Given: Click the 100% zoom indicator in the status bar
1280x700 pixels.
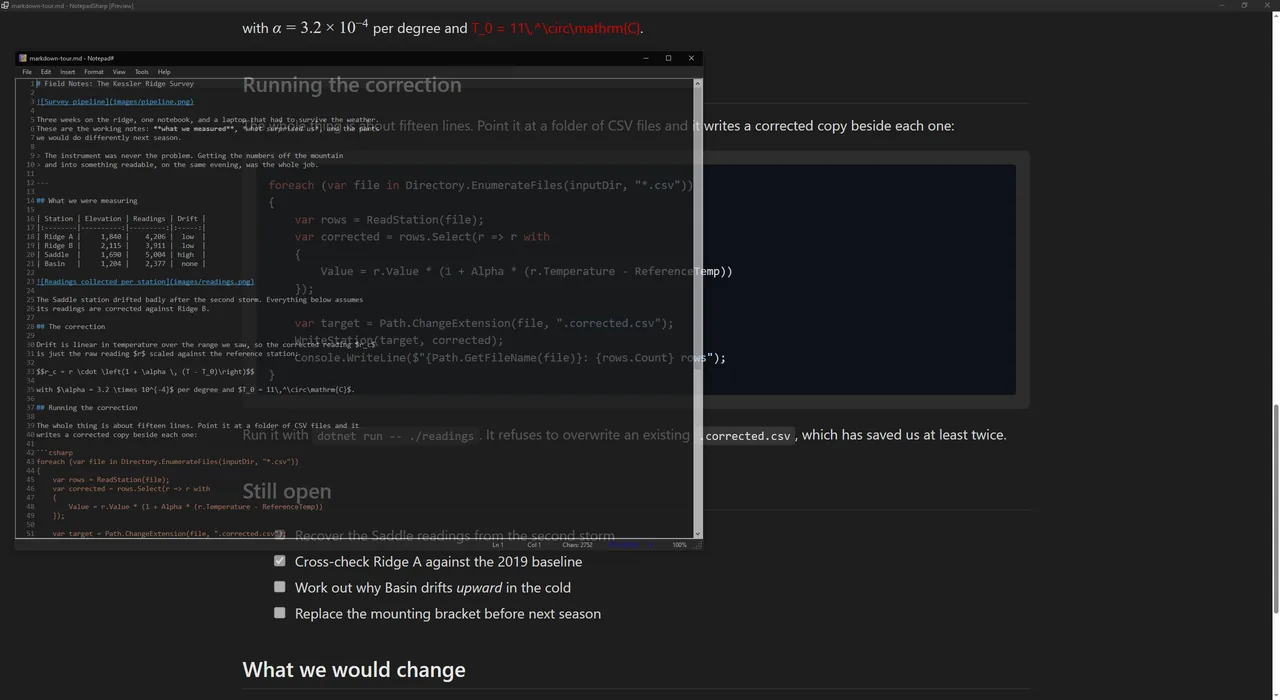Looking at the screenshot, I should coord(679,545).
